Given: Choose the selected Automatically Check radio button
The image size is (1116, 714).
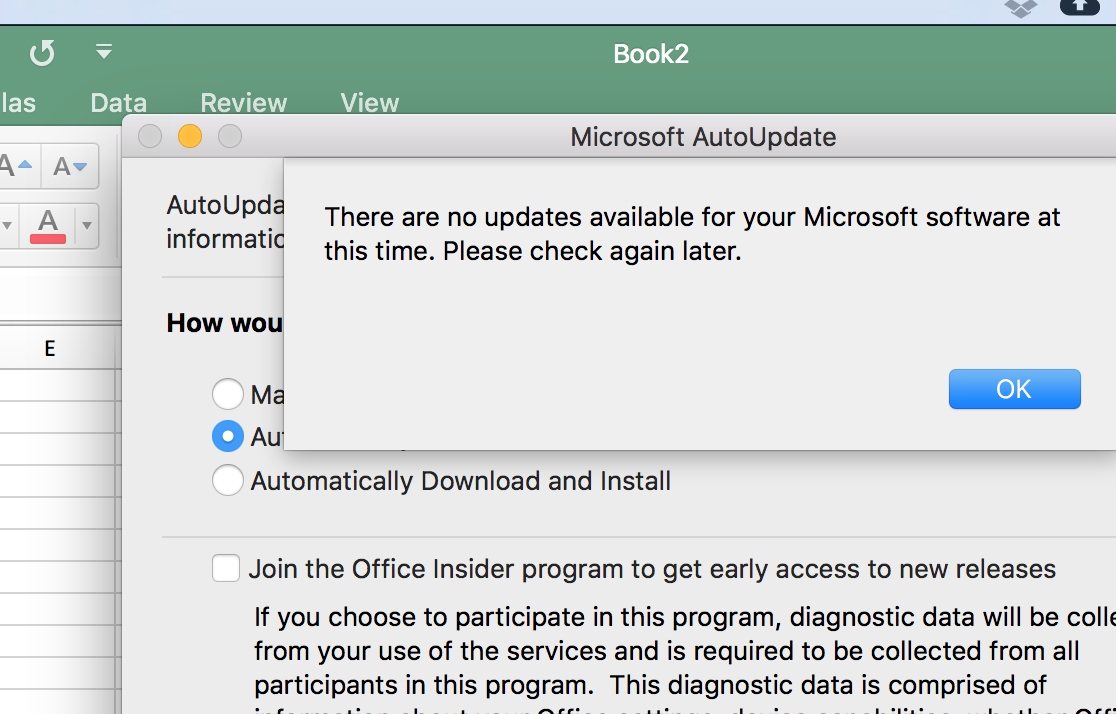Looking at the screenshot, I should [x=228, y=436].
